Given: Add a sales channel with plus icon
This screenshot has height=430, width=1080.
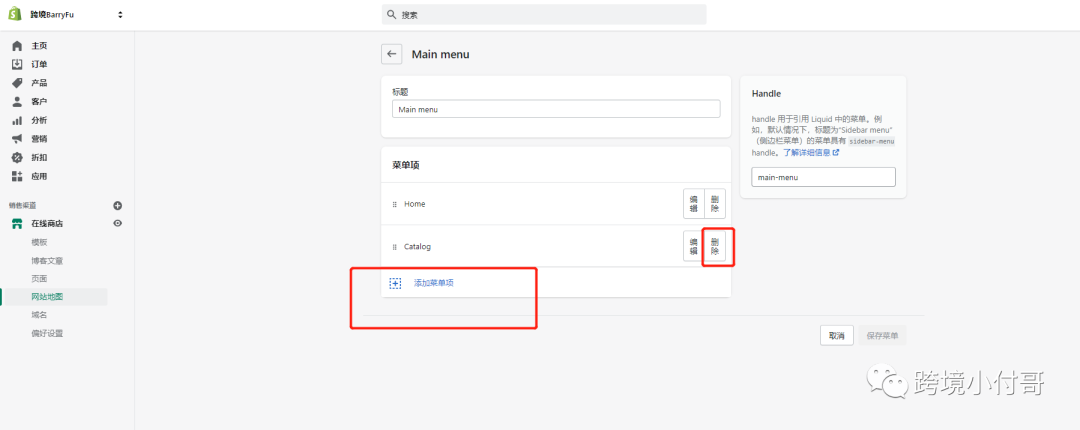Looking at the screenshot, I should tap(118, 205).
